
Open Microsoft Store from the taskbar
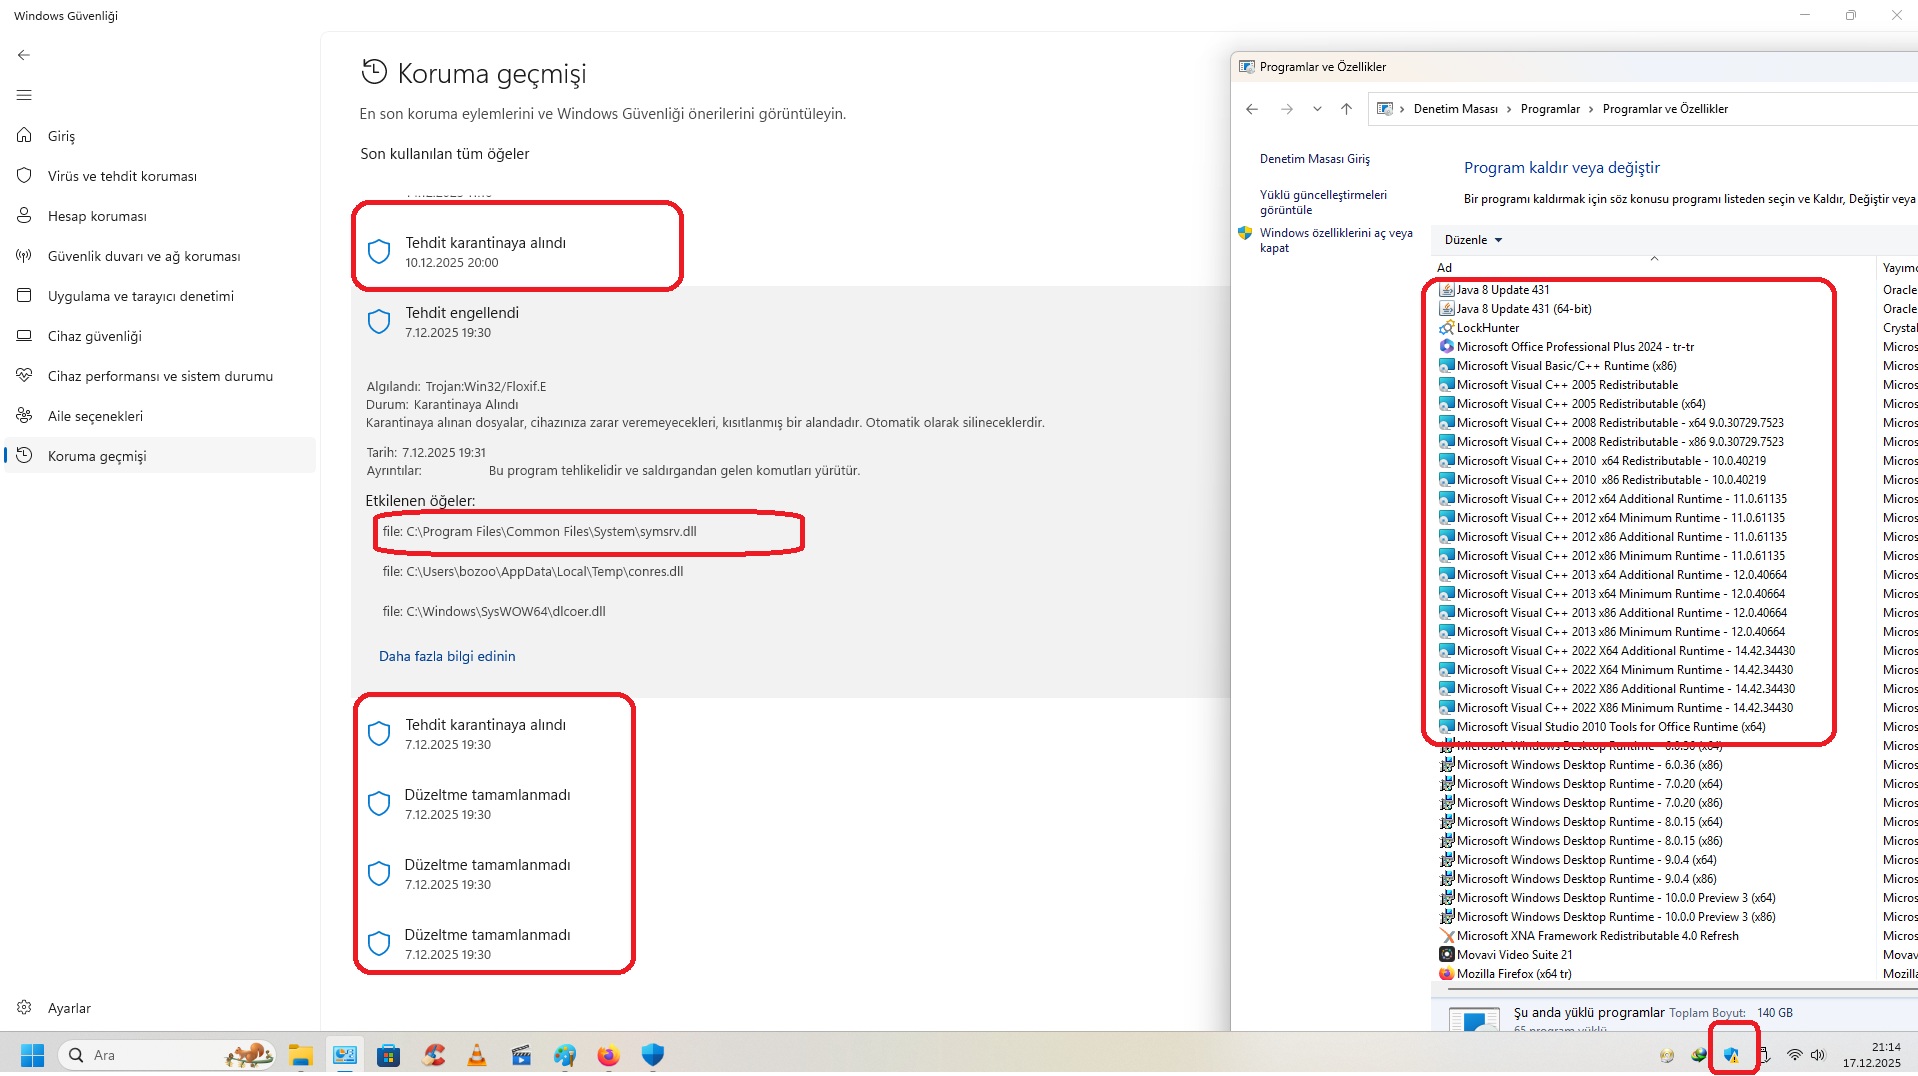(x=389, y=1055)
